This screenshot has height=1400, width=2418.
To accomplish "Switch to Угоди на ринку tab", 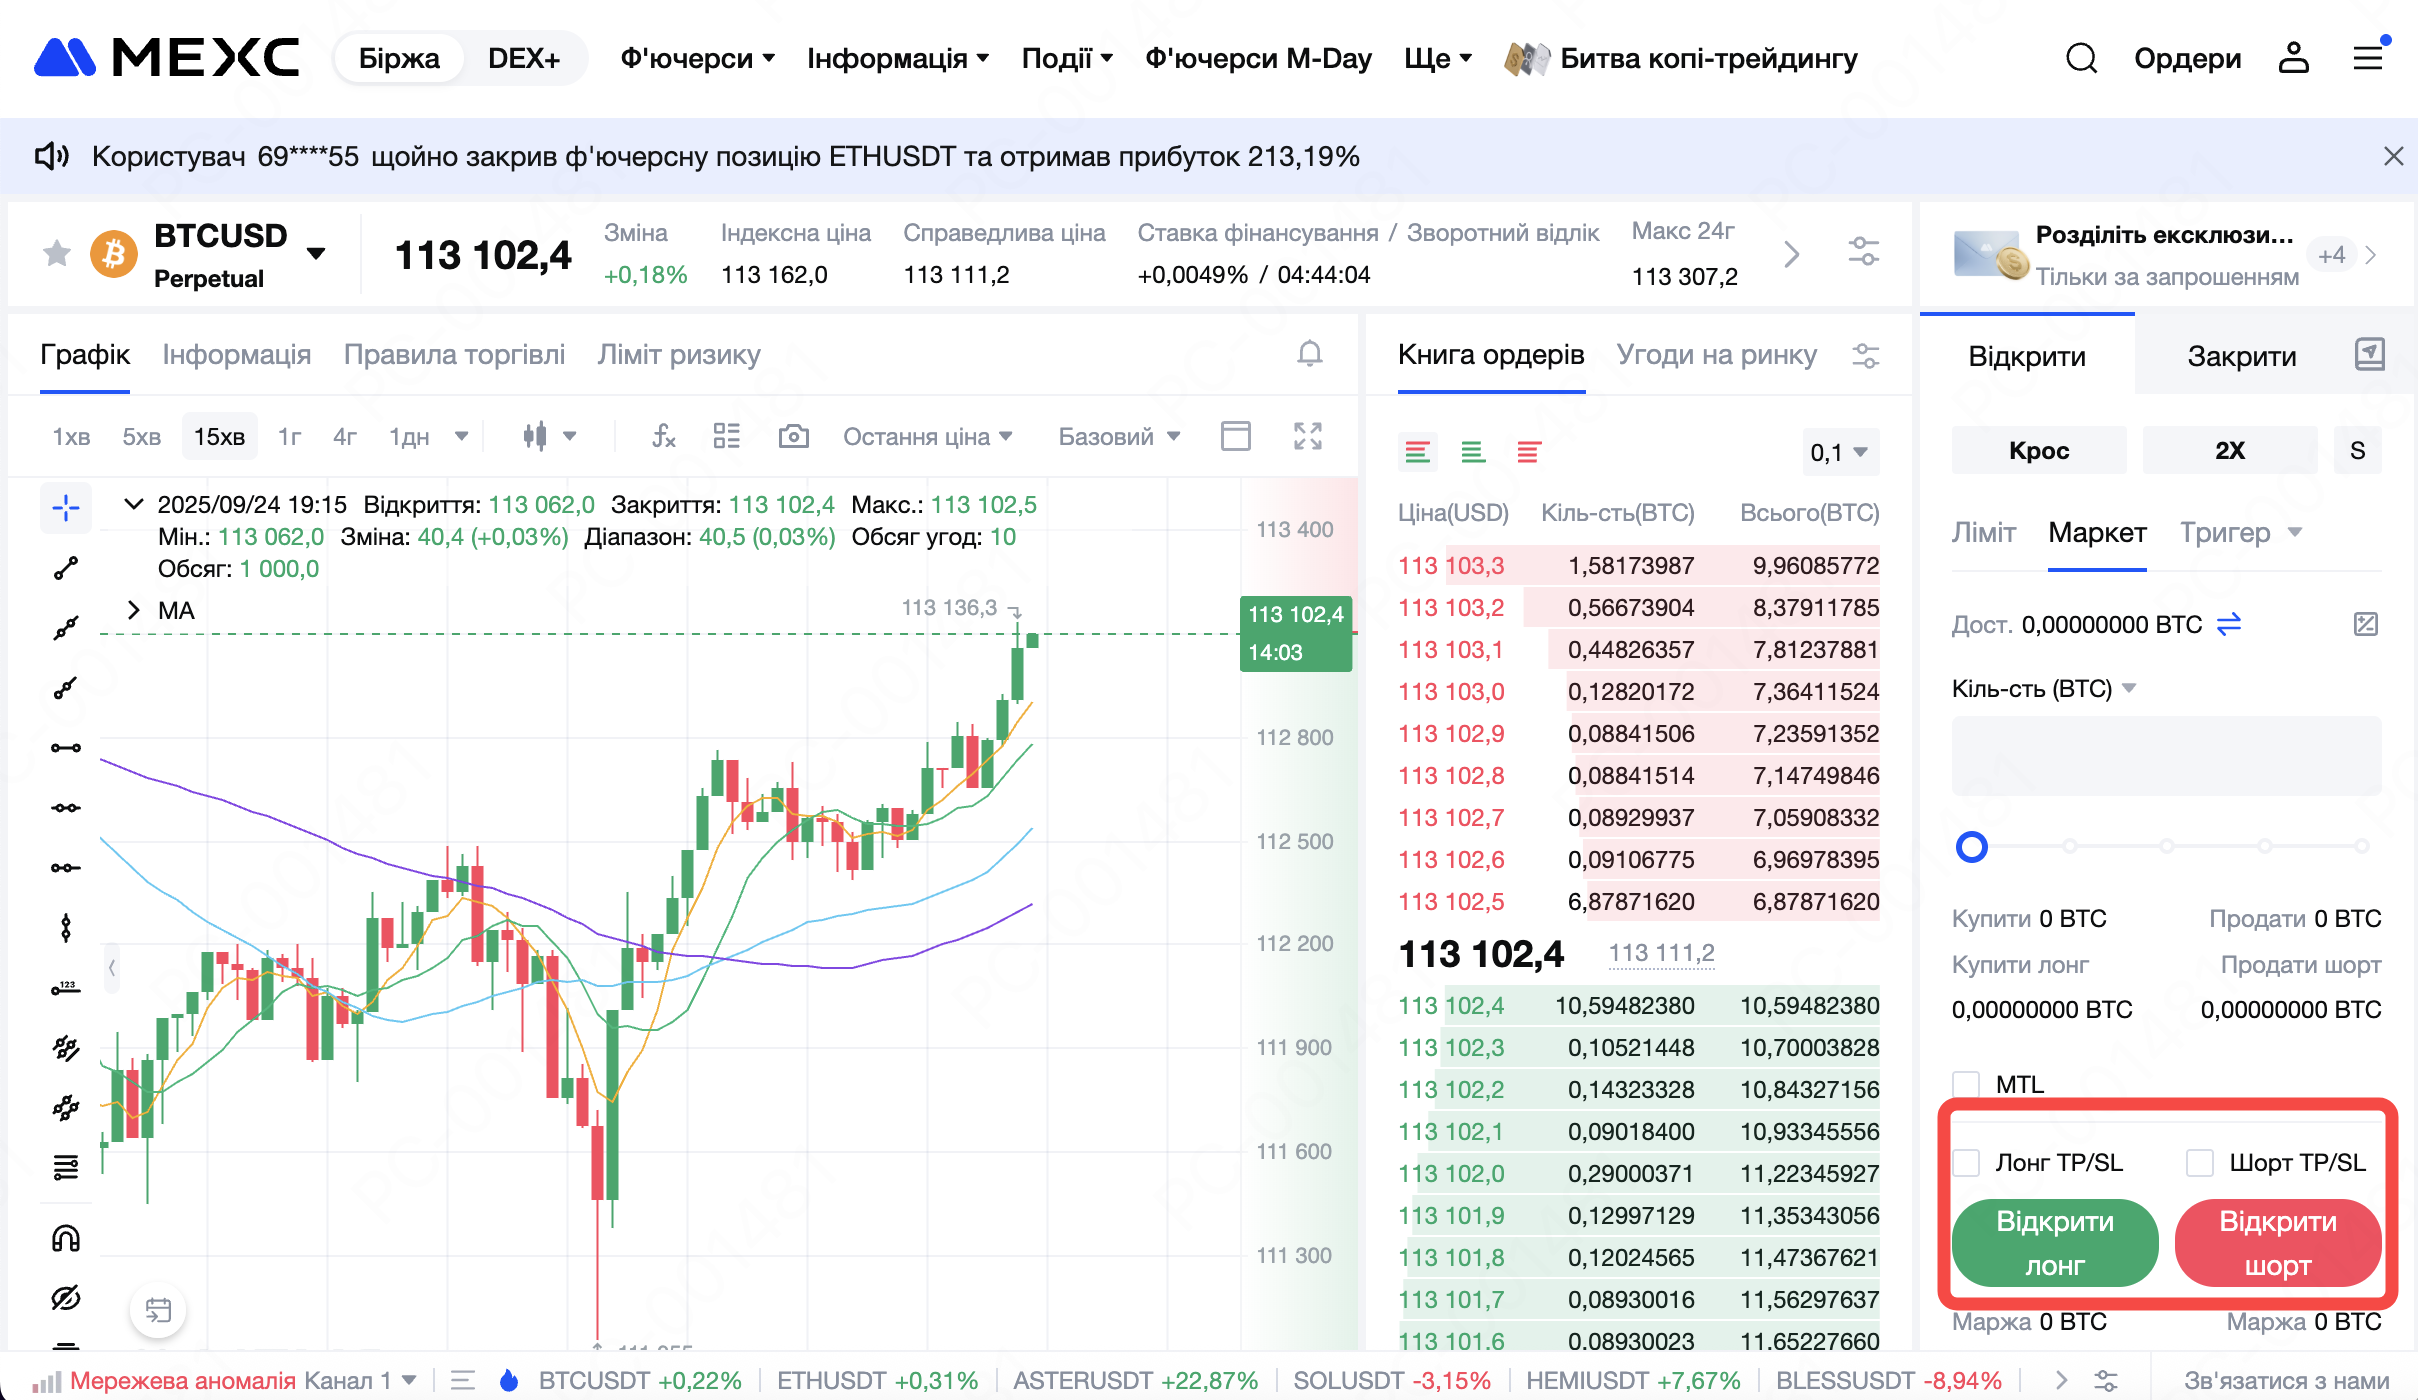I will [x=1716, y=355].
